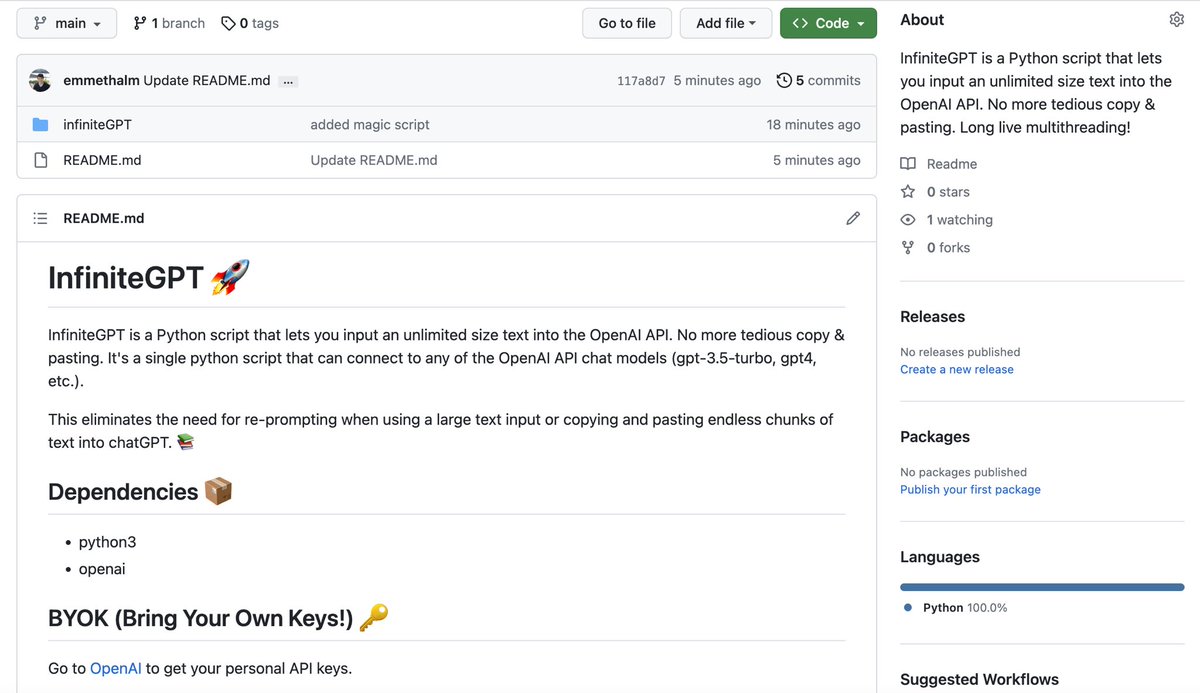Viewport: 1200px width, 693px height.
Task: Click the 5 minutes ago timestamp on README.md row
Action: click(x=816, y=160)
